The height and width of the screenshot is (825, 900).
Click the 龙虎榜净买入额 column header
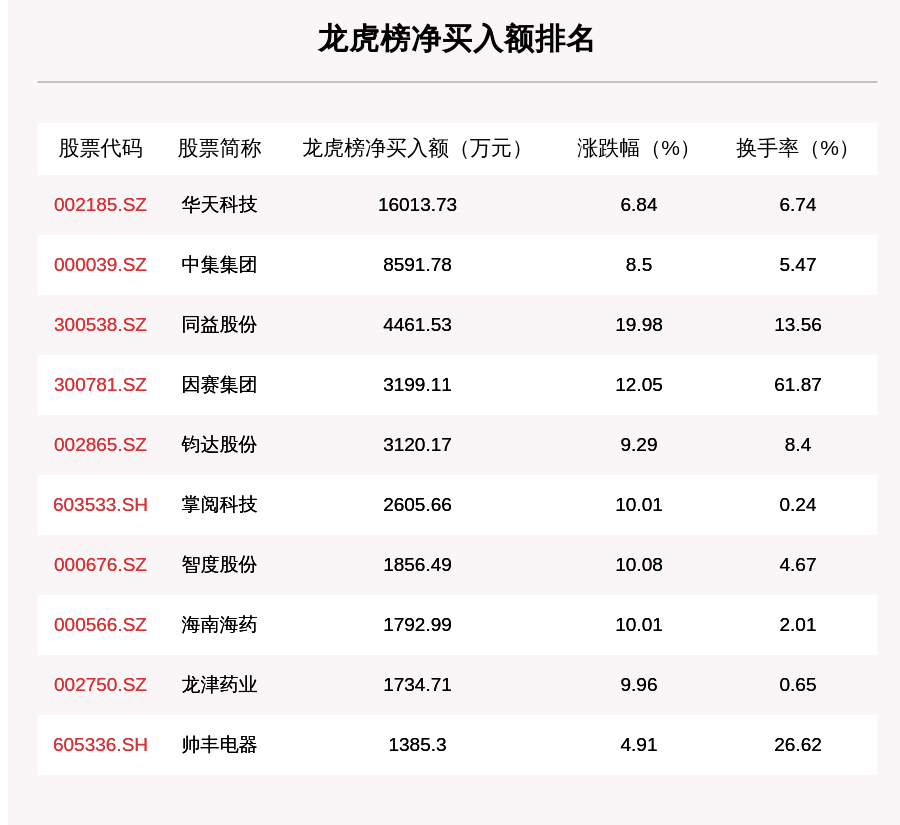[x=410, y=149]
